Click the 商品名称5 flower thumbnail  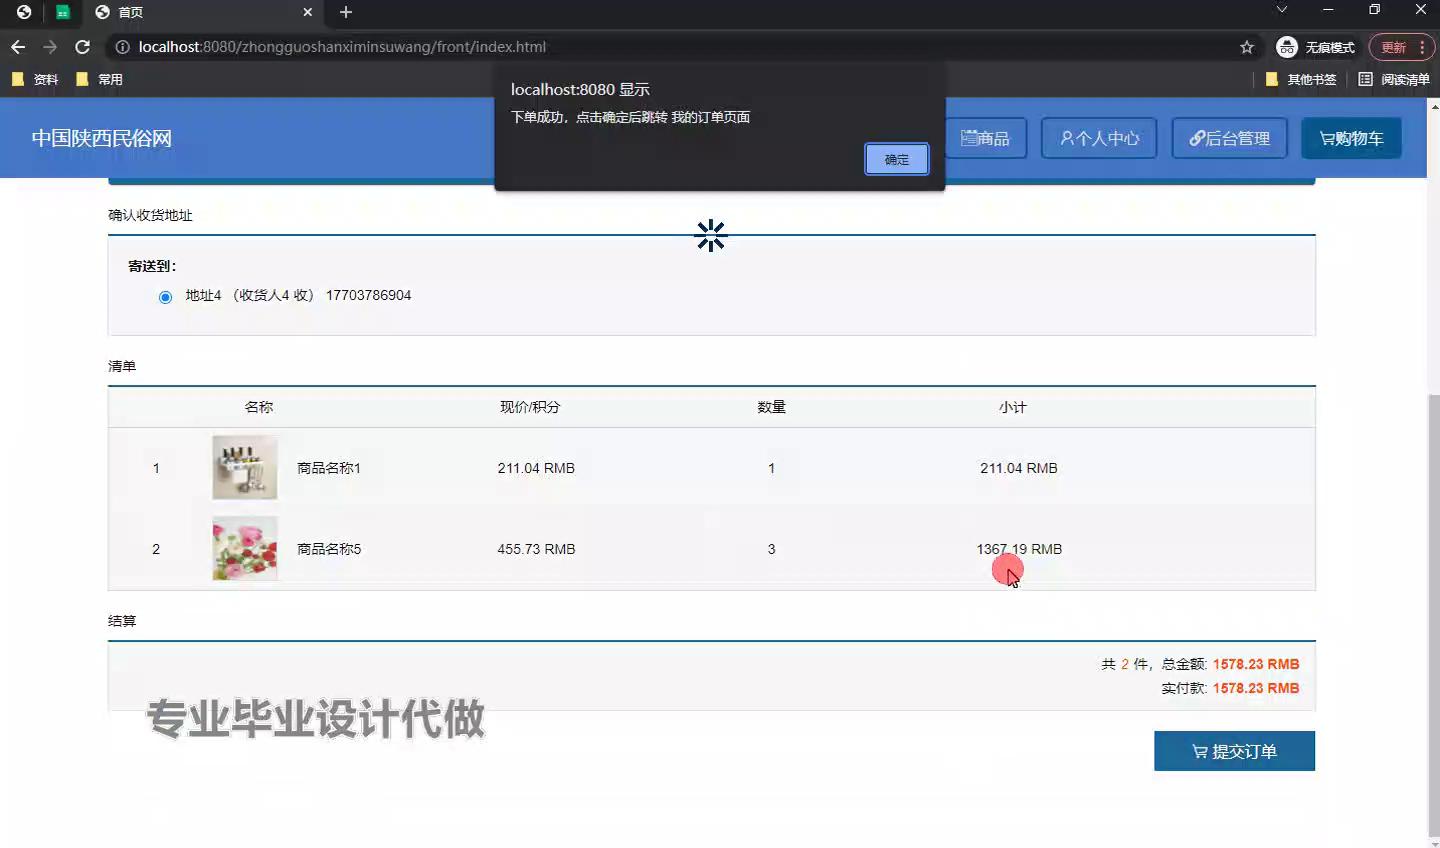[x=244, y=548]
